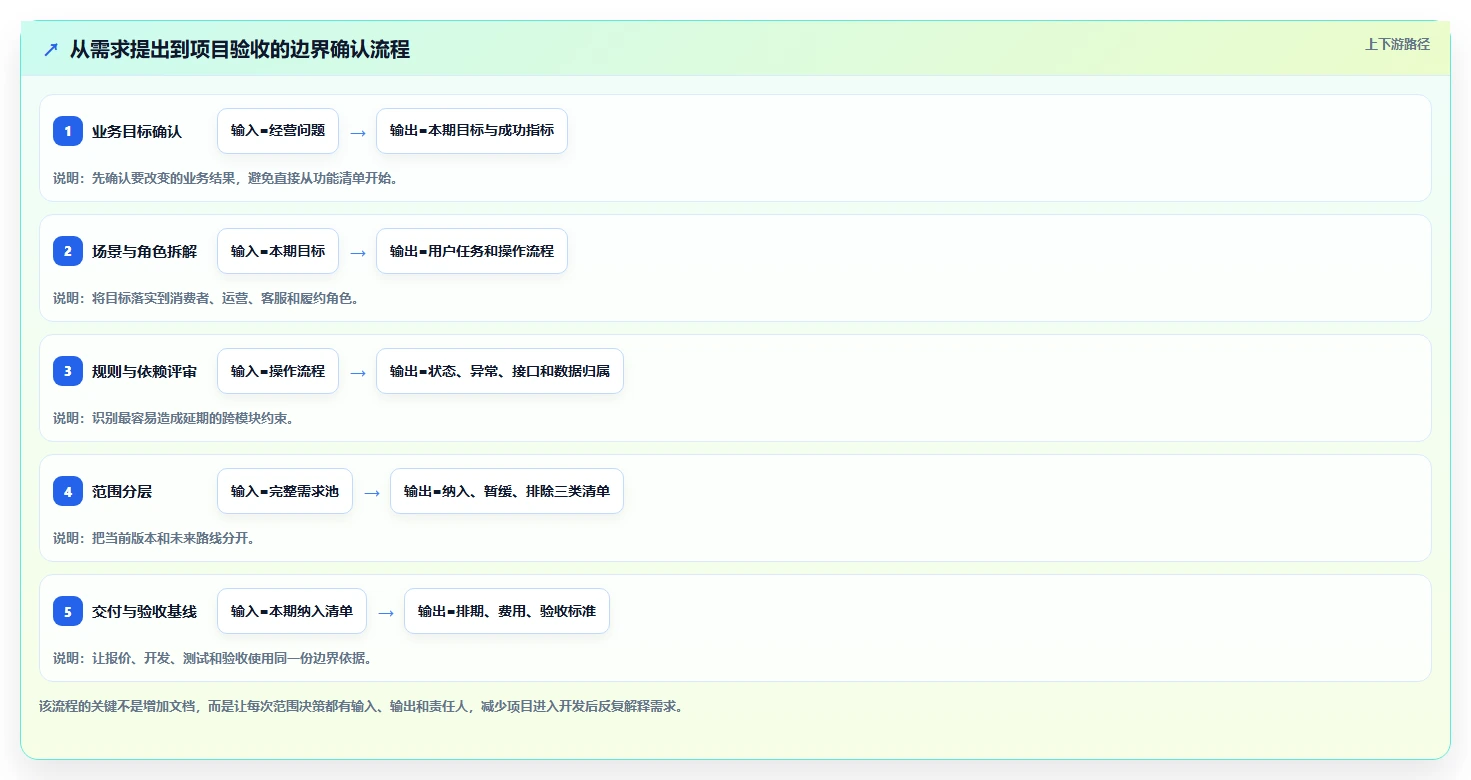Click the heading 从需求提出到项目验收的边界确认流程
The width and height of the screenshot is (1471, 780).
pyautogui.click(x=240, y=49)
